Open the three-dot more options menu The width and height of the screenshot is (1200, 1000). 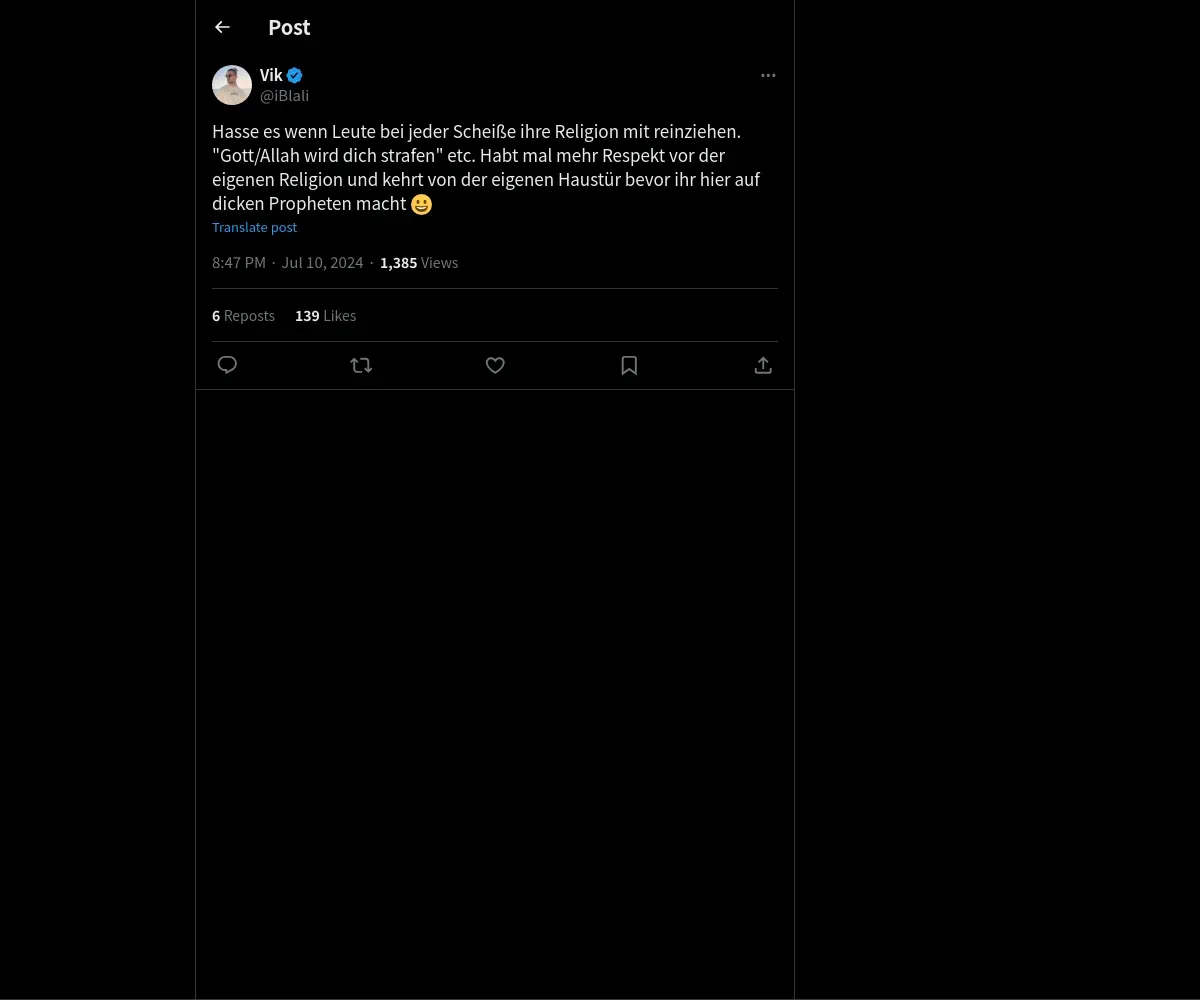pos(768,75)
